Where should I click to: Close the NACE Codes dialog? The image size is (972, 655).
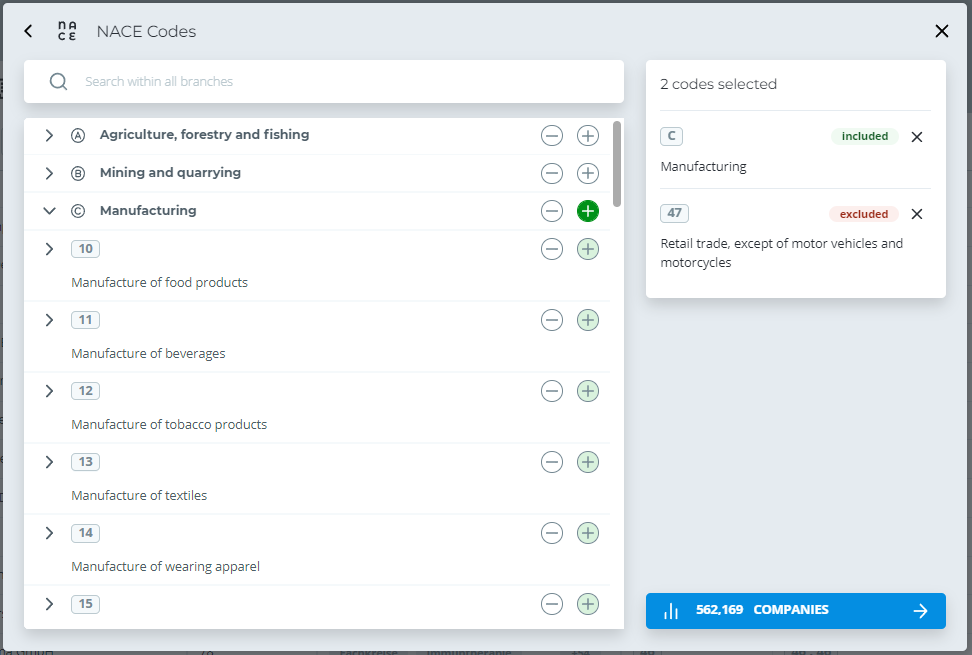pyautogui.click(x=941, y=31)
